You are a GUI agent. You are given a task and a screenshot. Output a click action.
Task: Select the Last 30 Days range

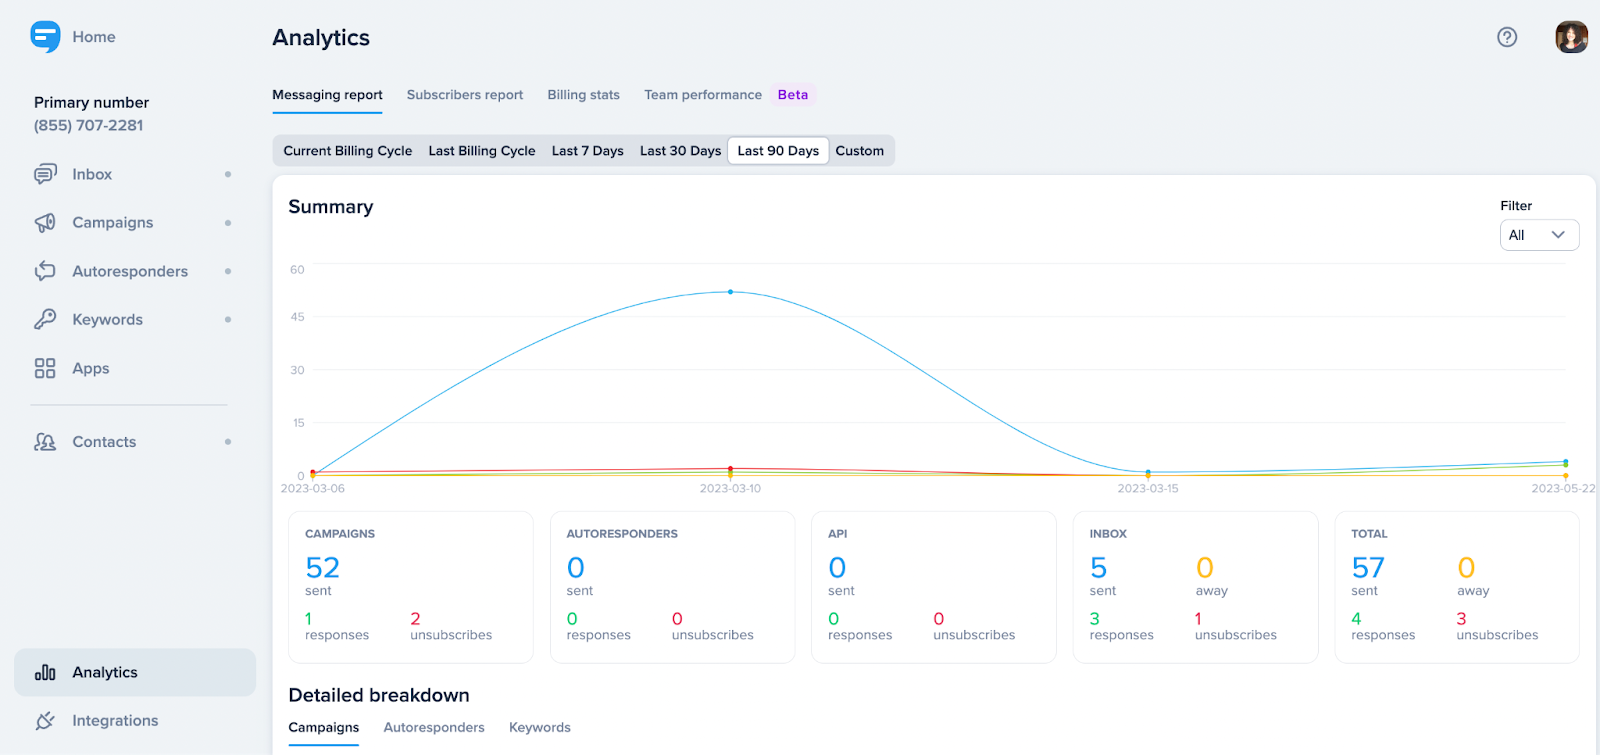click(x=680, y=151)
